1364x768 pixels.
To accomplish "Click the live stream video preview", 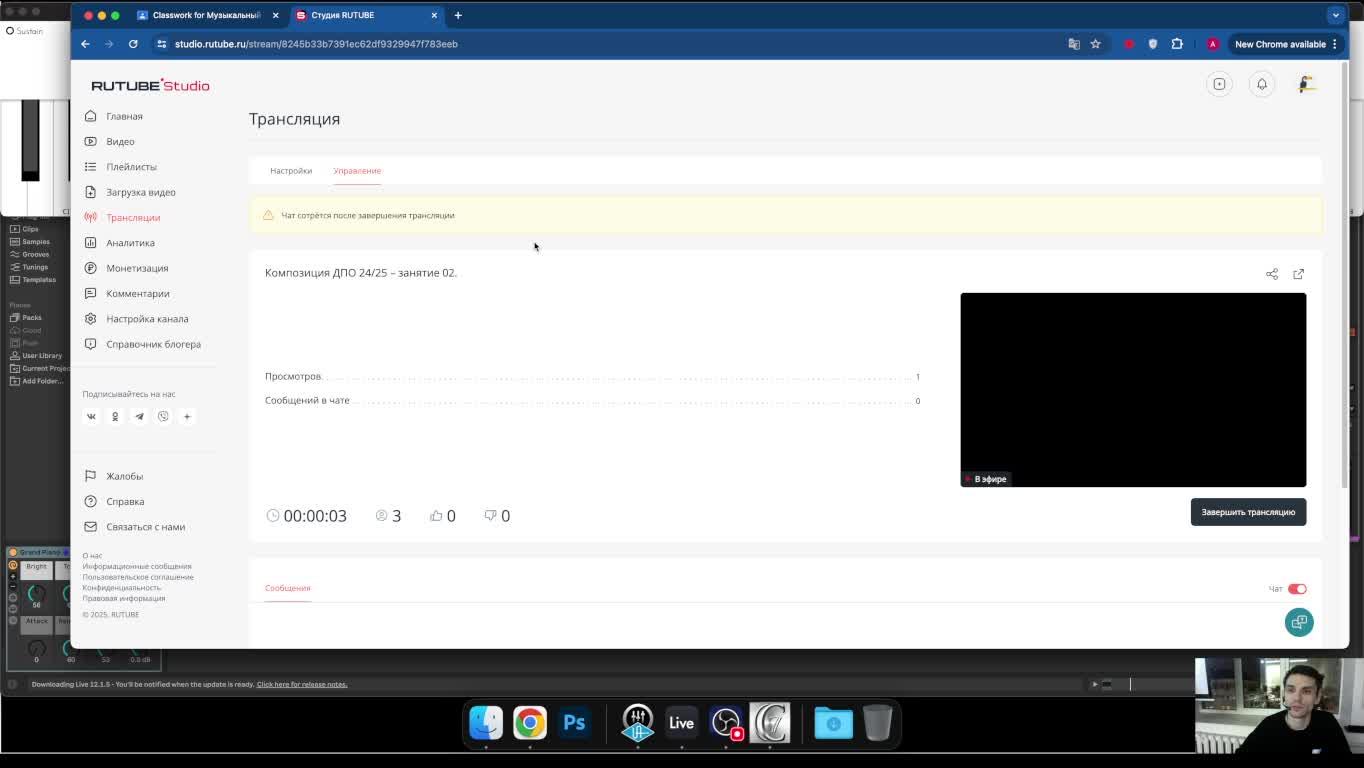I will (1133, 390).
